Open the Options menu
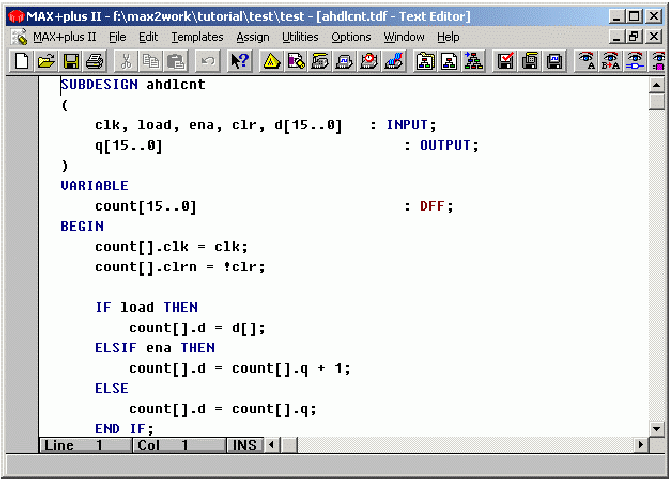Viewport: 670px width, 481px height. (351, 37)
